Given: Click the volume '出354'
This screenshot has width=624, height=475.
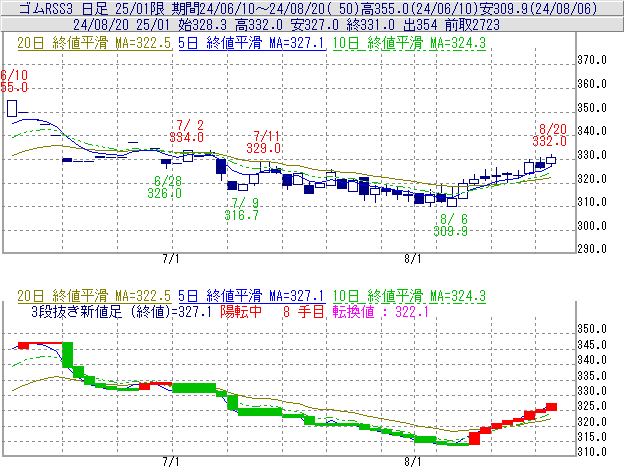Looking at the screenshot, I should click(x=420, y=25).
